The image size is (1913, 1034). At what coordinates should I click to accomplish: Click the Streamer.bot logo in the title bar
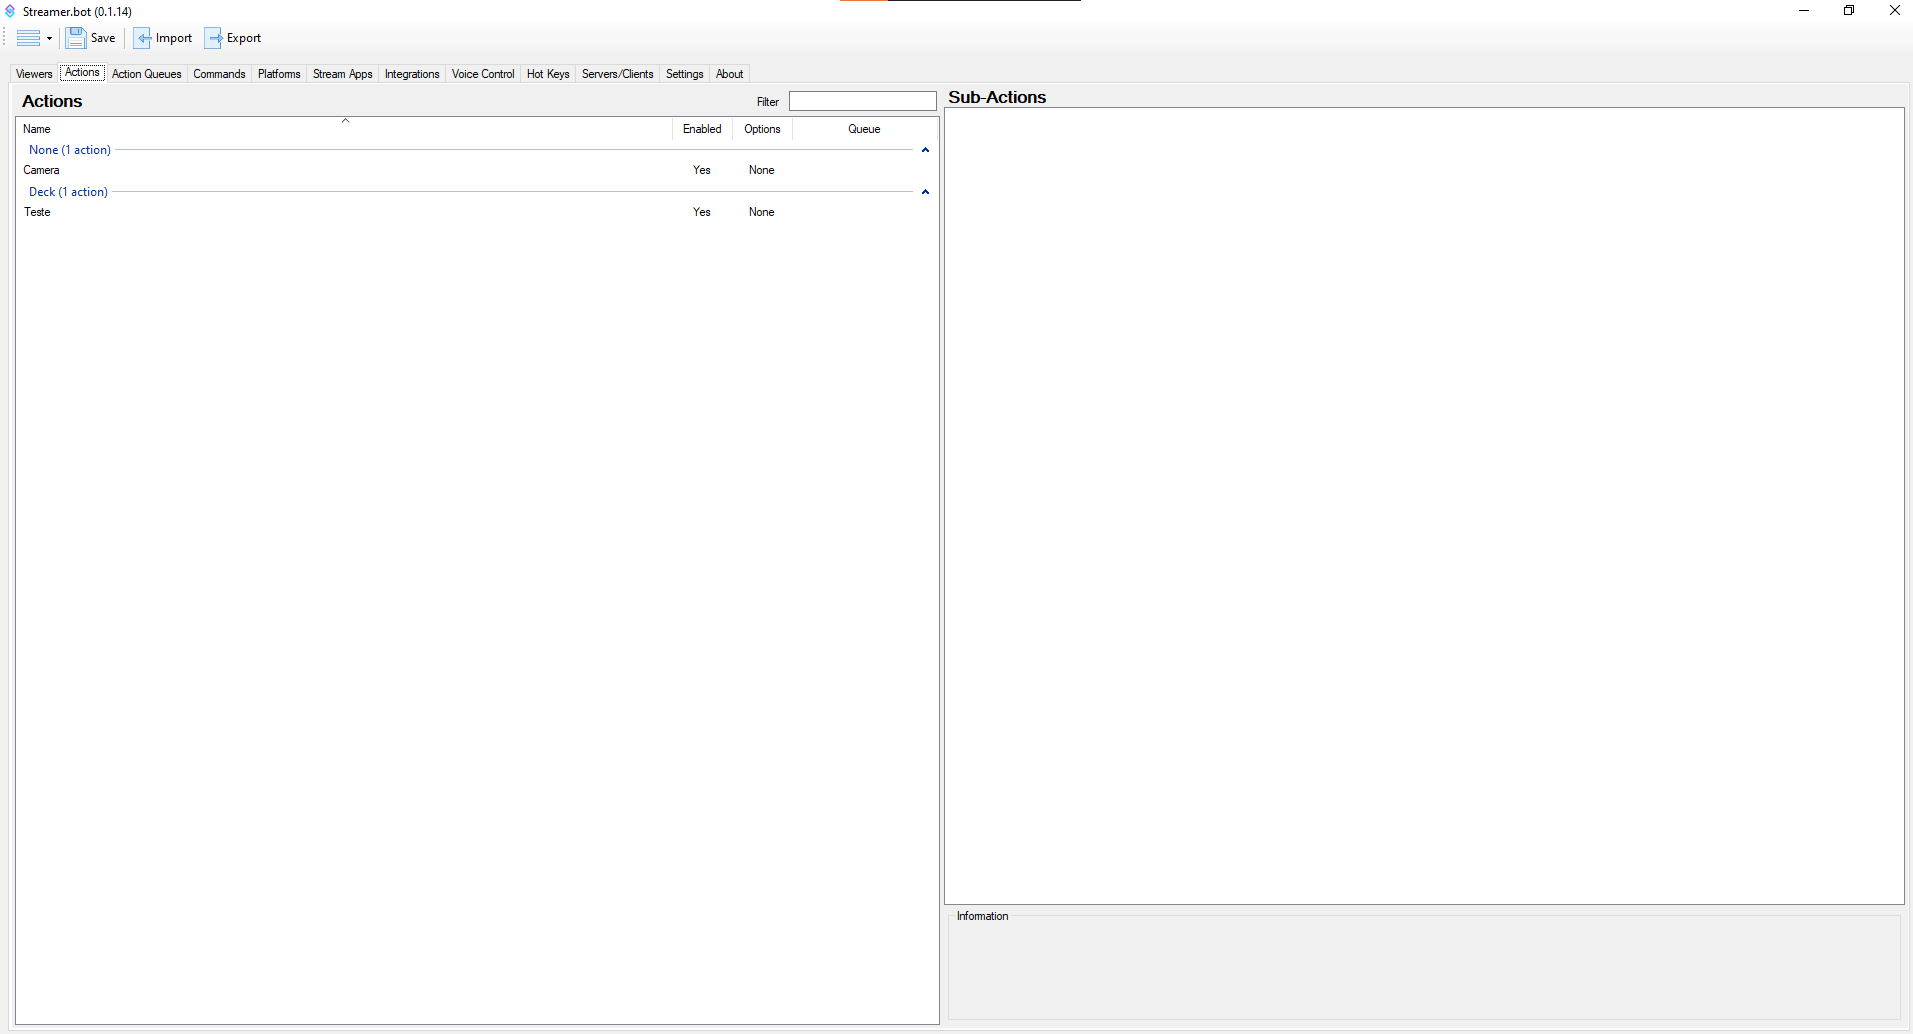[x=9, y=11]
